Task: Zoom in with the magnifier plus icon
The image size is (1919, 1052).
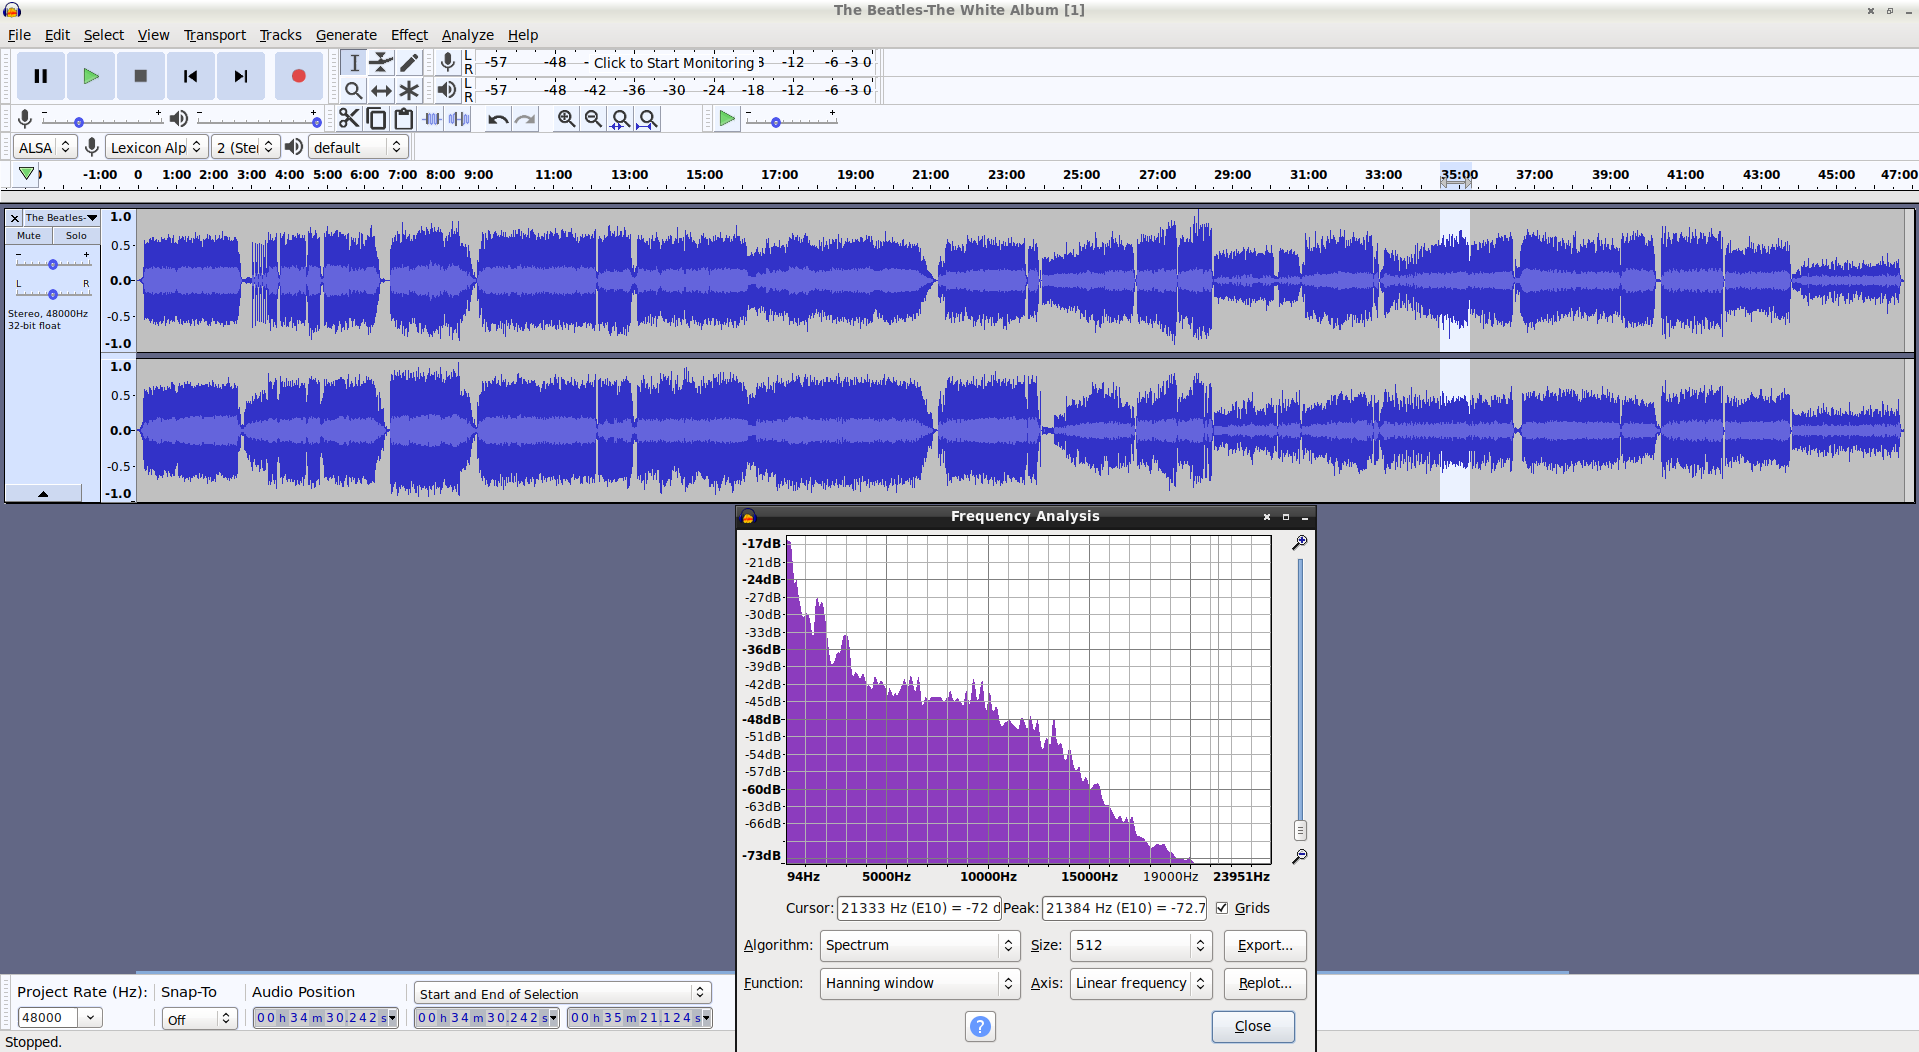Action: pyautogui.click(x=566, y=119)
